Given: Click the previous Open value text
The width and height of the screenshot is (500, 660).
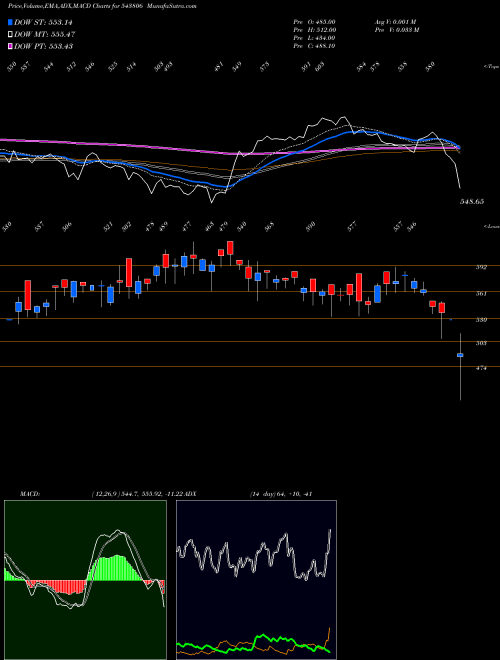Looking at the screenshot, I should click(x=314, y=22).
